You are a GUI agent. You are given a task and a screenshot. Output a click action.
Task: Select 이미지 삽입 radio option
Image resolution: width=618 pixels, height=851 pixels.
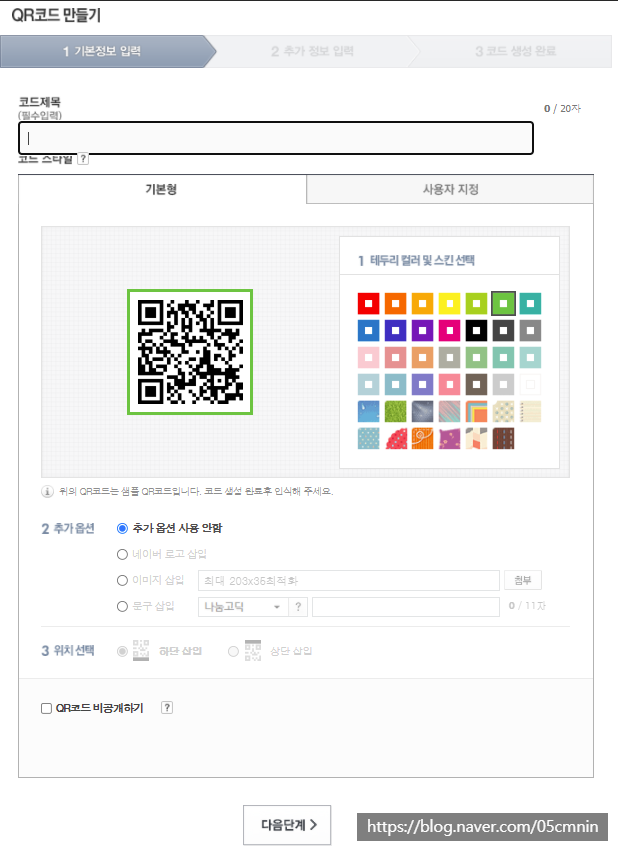coord(122,580)
